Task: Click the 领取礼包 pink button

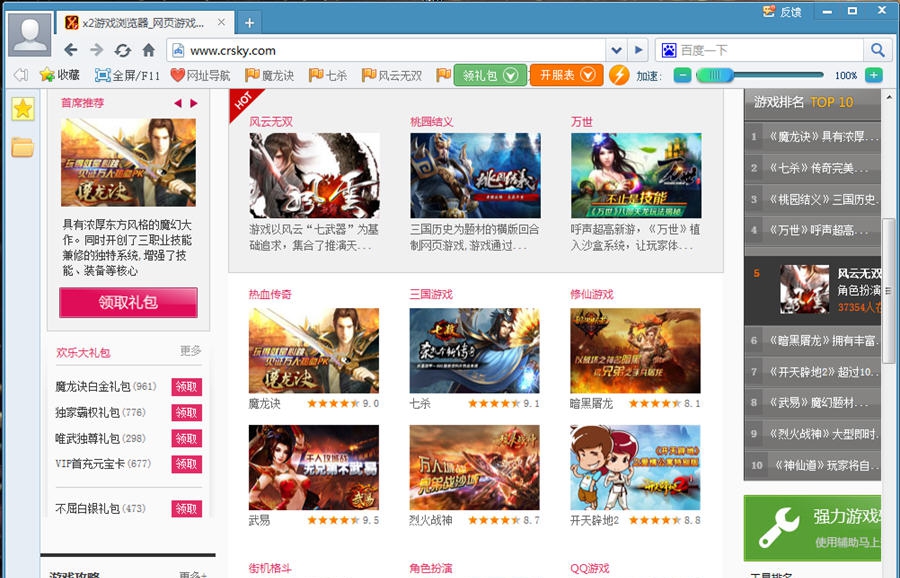Action: (128, 302)
